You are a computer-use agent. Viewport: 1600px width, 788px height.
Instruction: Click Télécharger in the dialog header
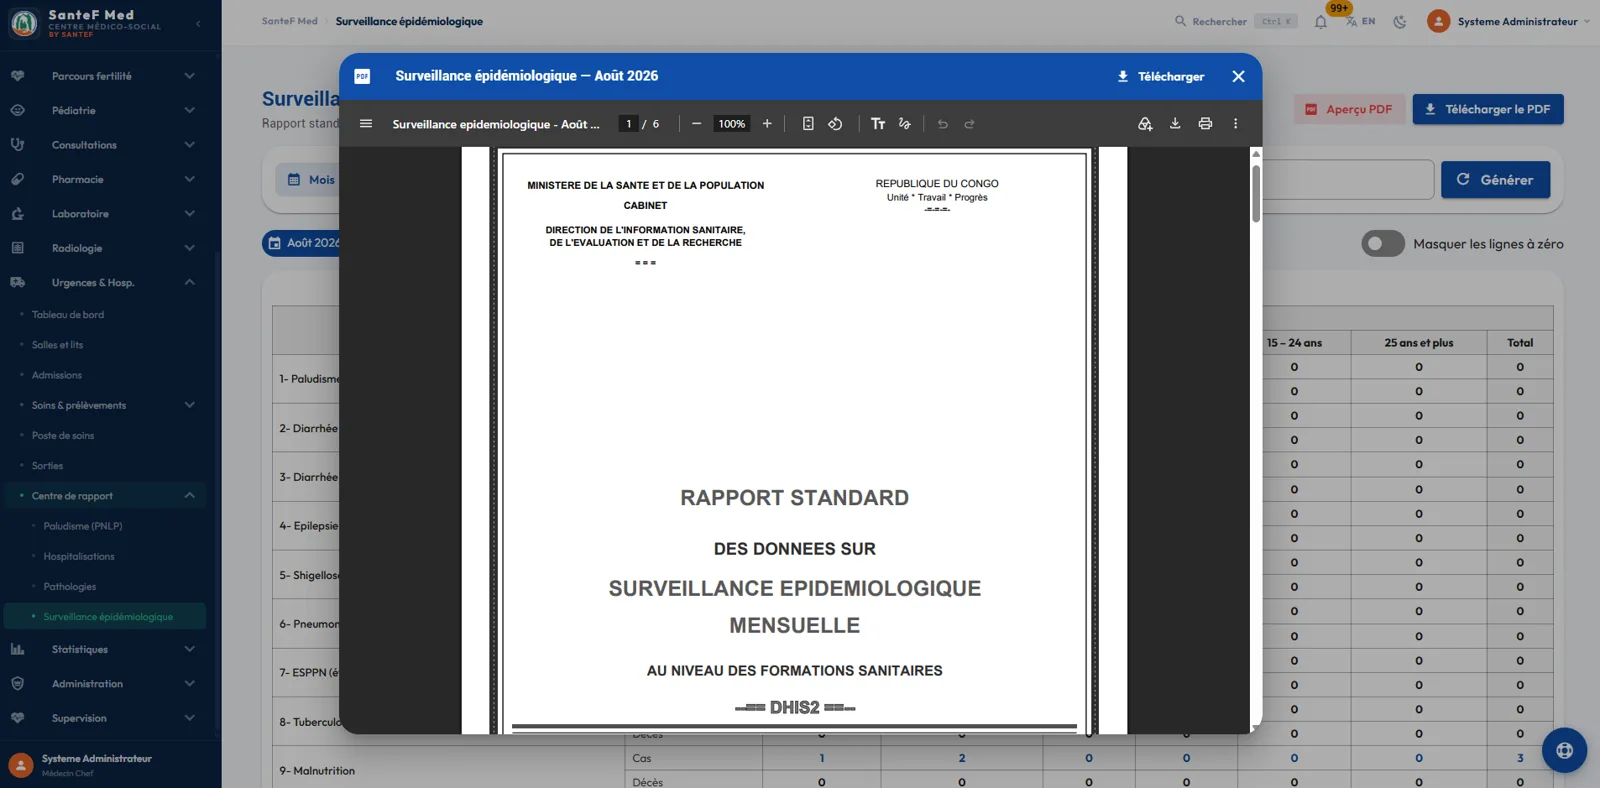coord(1161,76)
